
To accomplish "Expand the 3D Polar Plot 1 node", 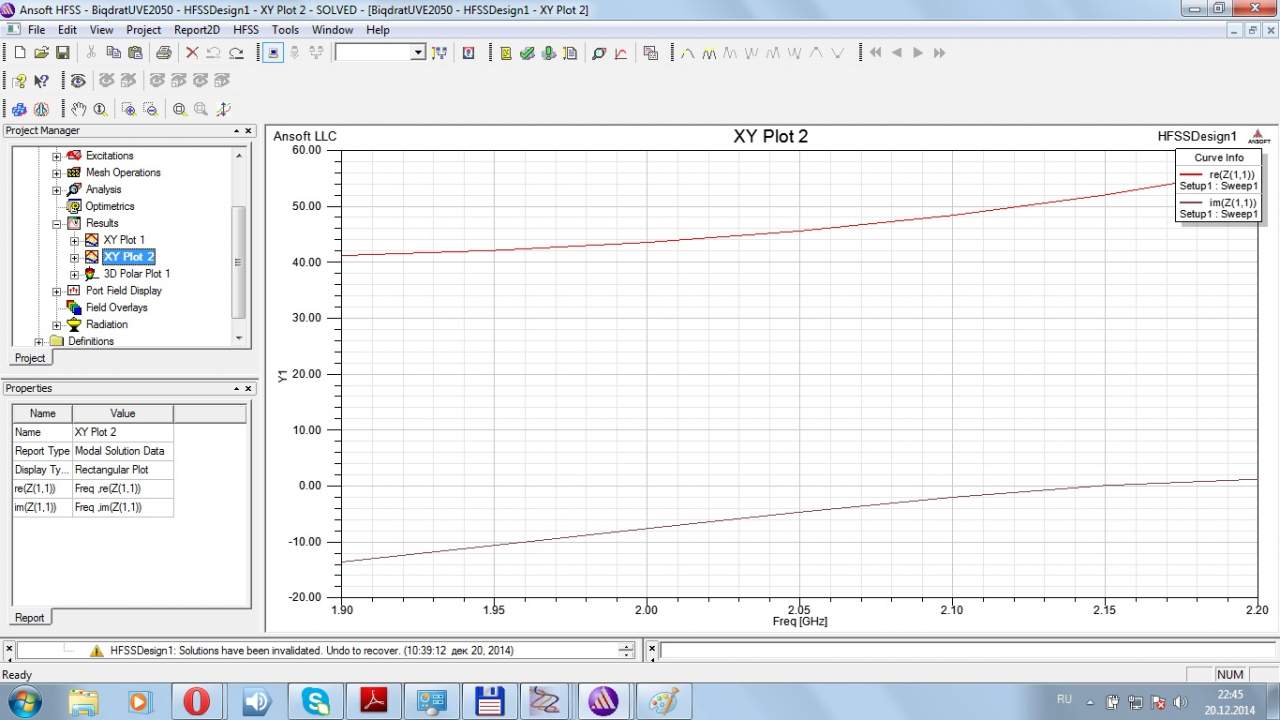I will coord(74,274).
